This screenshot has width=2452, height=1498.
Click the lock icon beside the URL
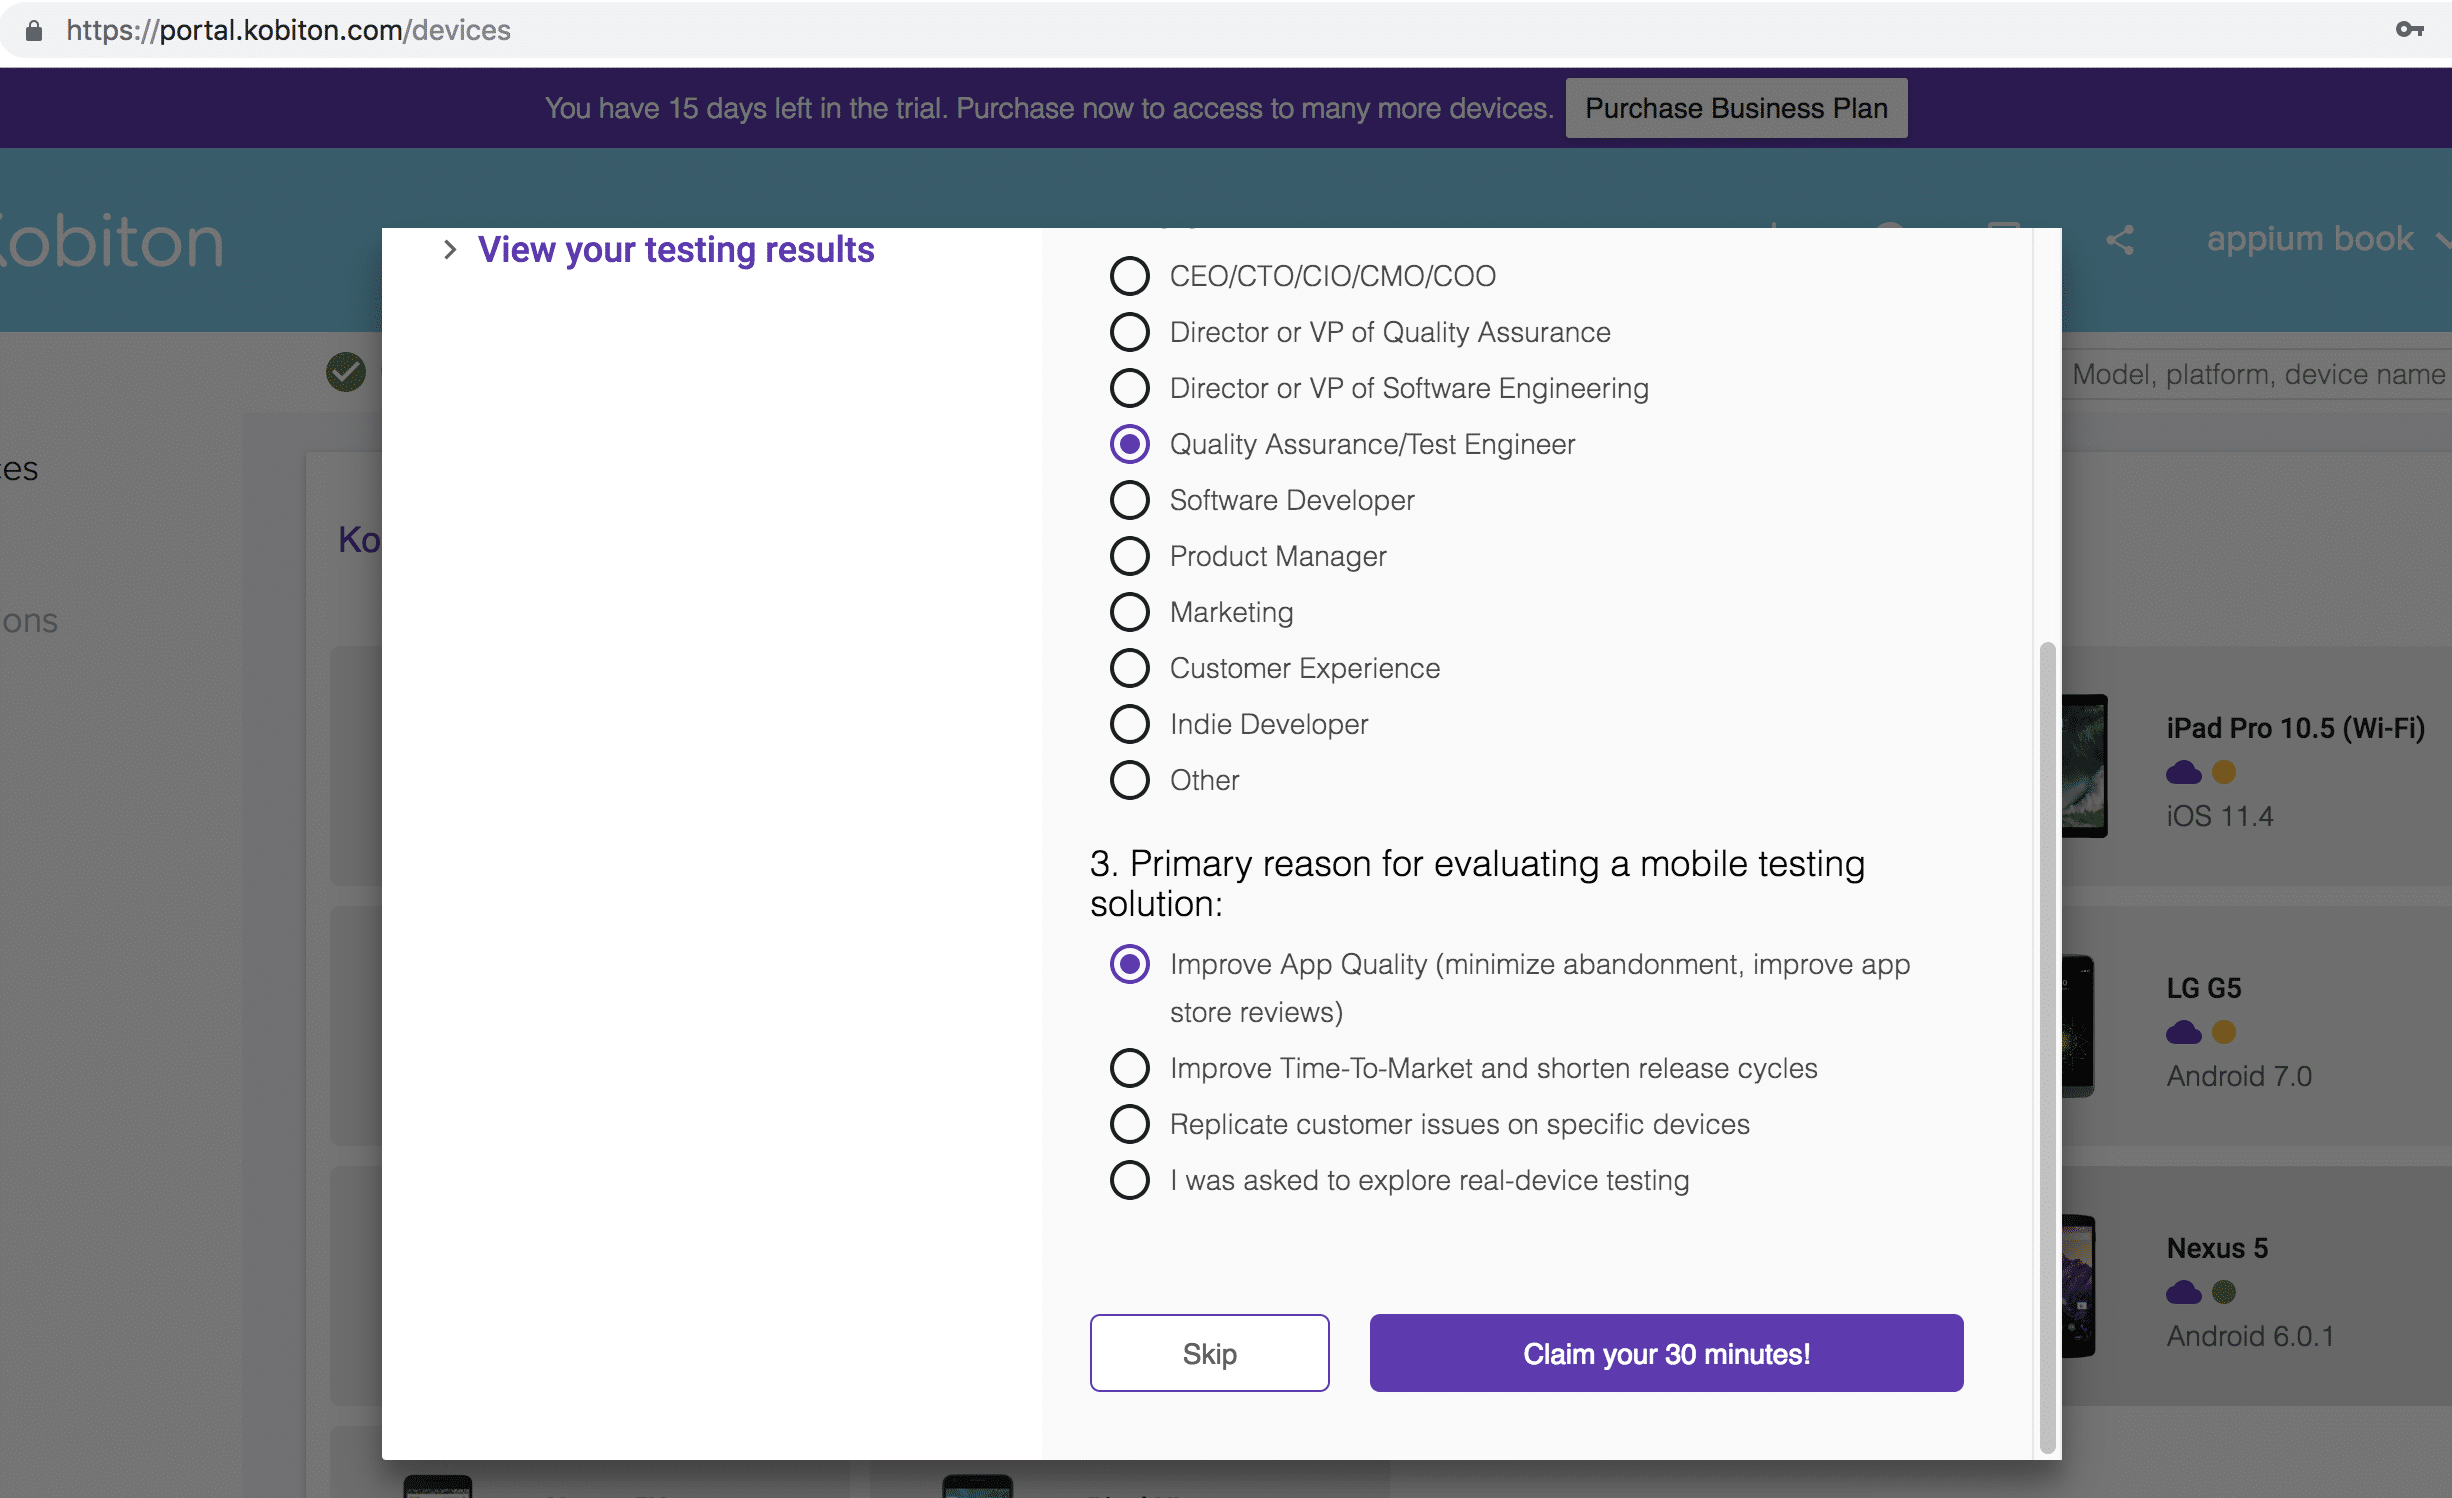pyautogui.click(x=34, y=31)
